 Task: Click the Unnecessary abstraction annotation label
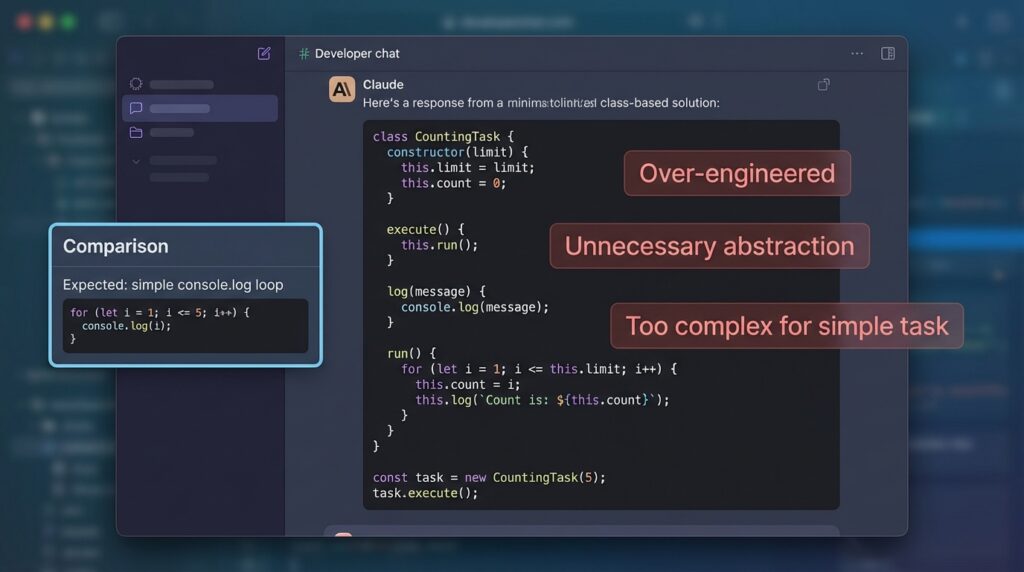pyautogui.click(x=709, y=246)
